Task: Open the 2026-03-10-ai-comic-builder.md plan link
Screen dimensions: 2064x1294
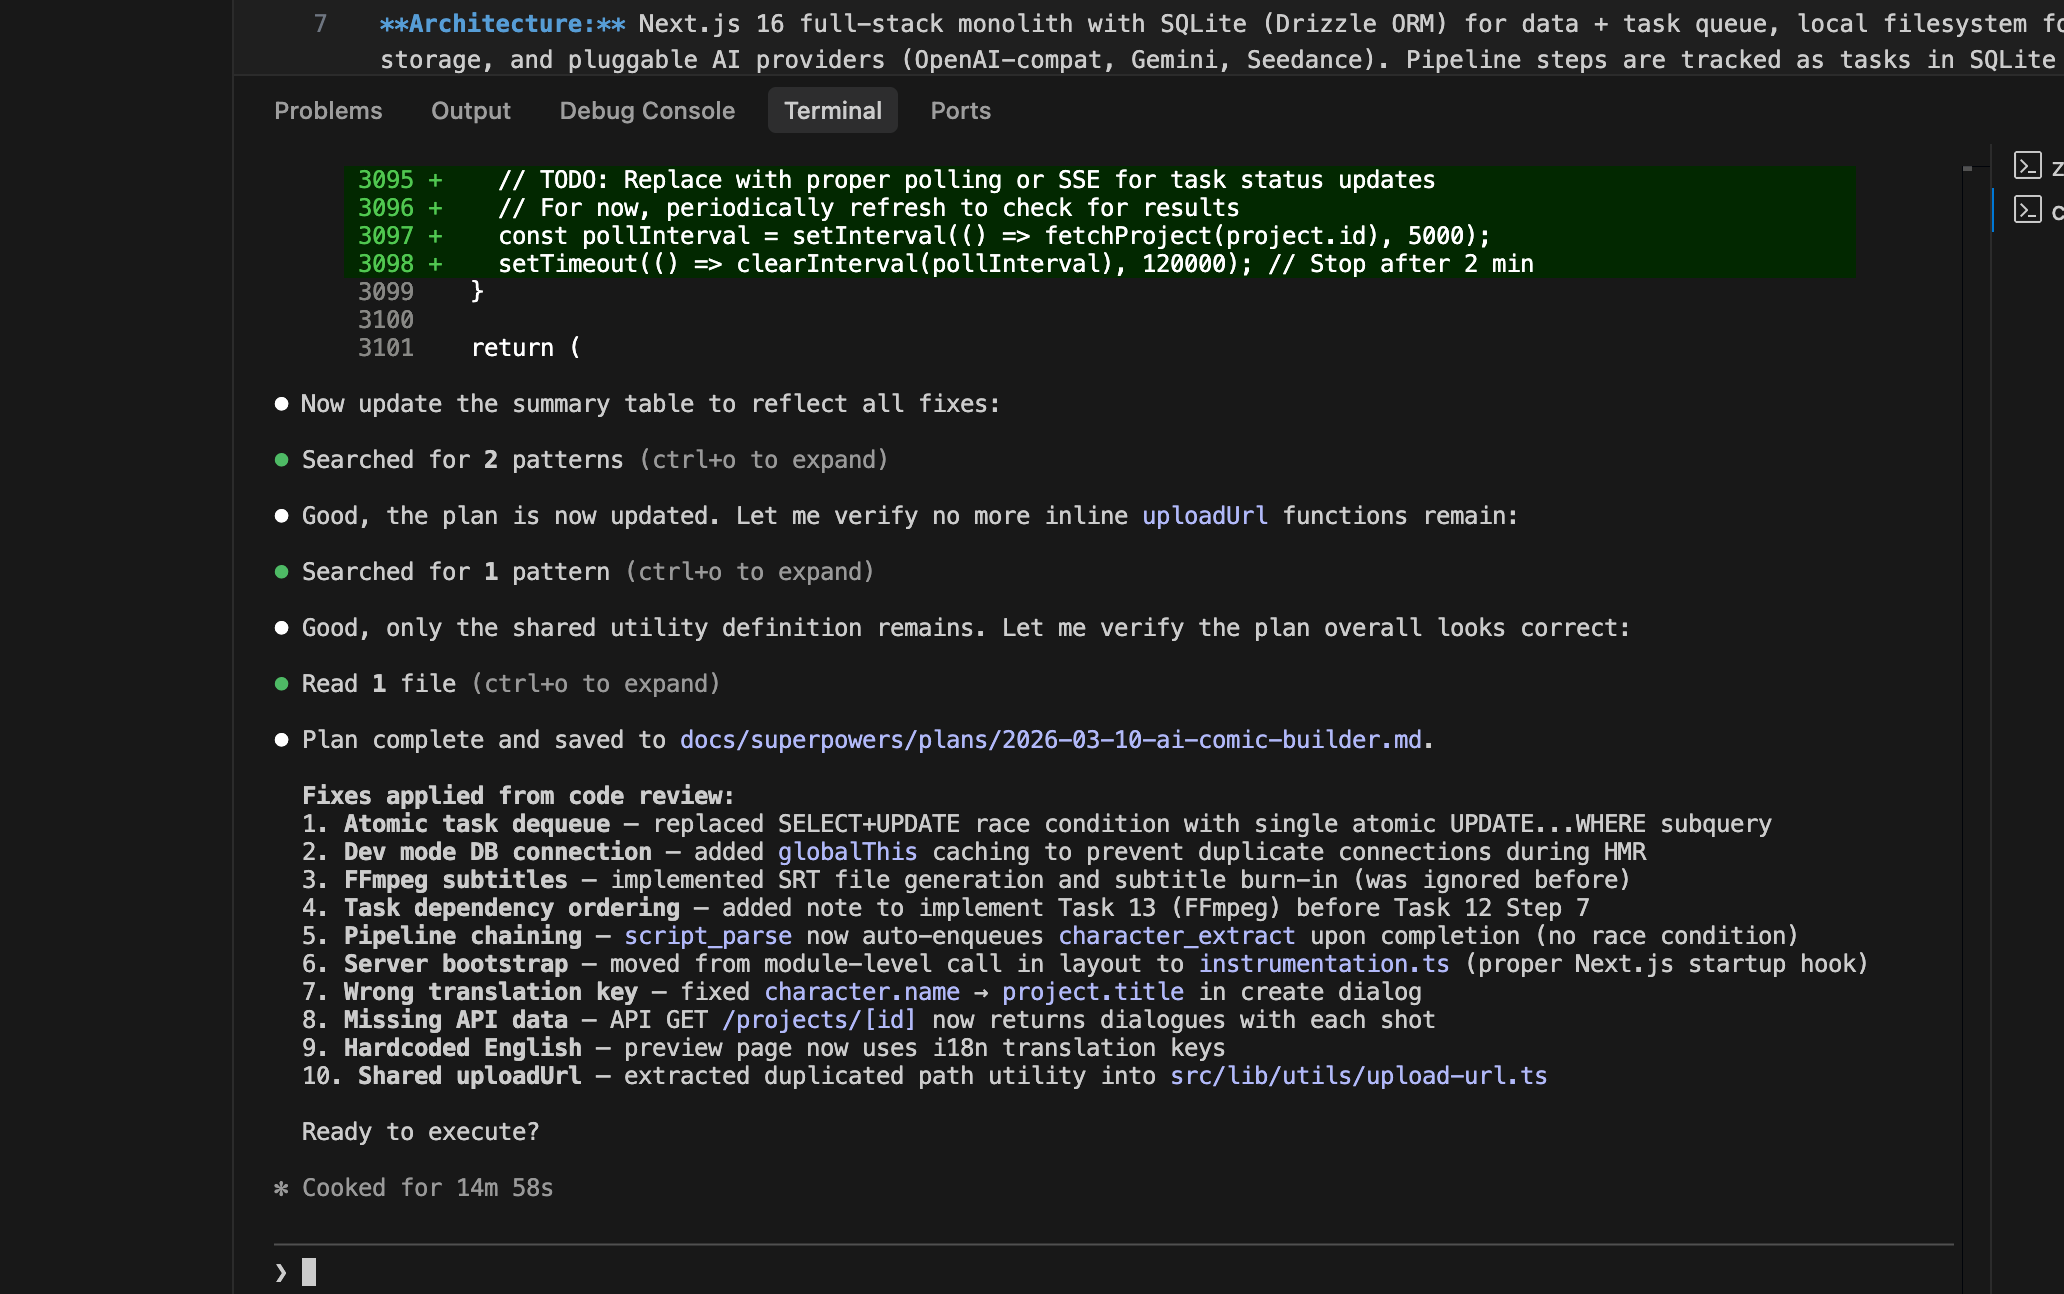Action: pos(1050,740)
